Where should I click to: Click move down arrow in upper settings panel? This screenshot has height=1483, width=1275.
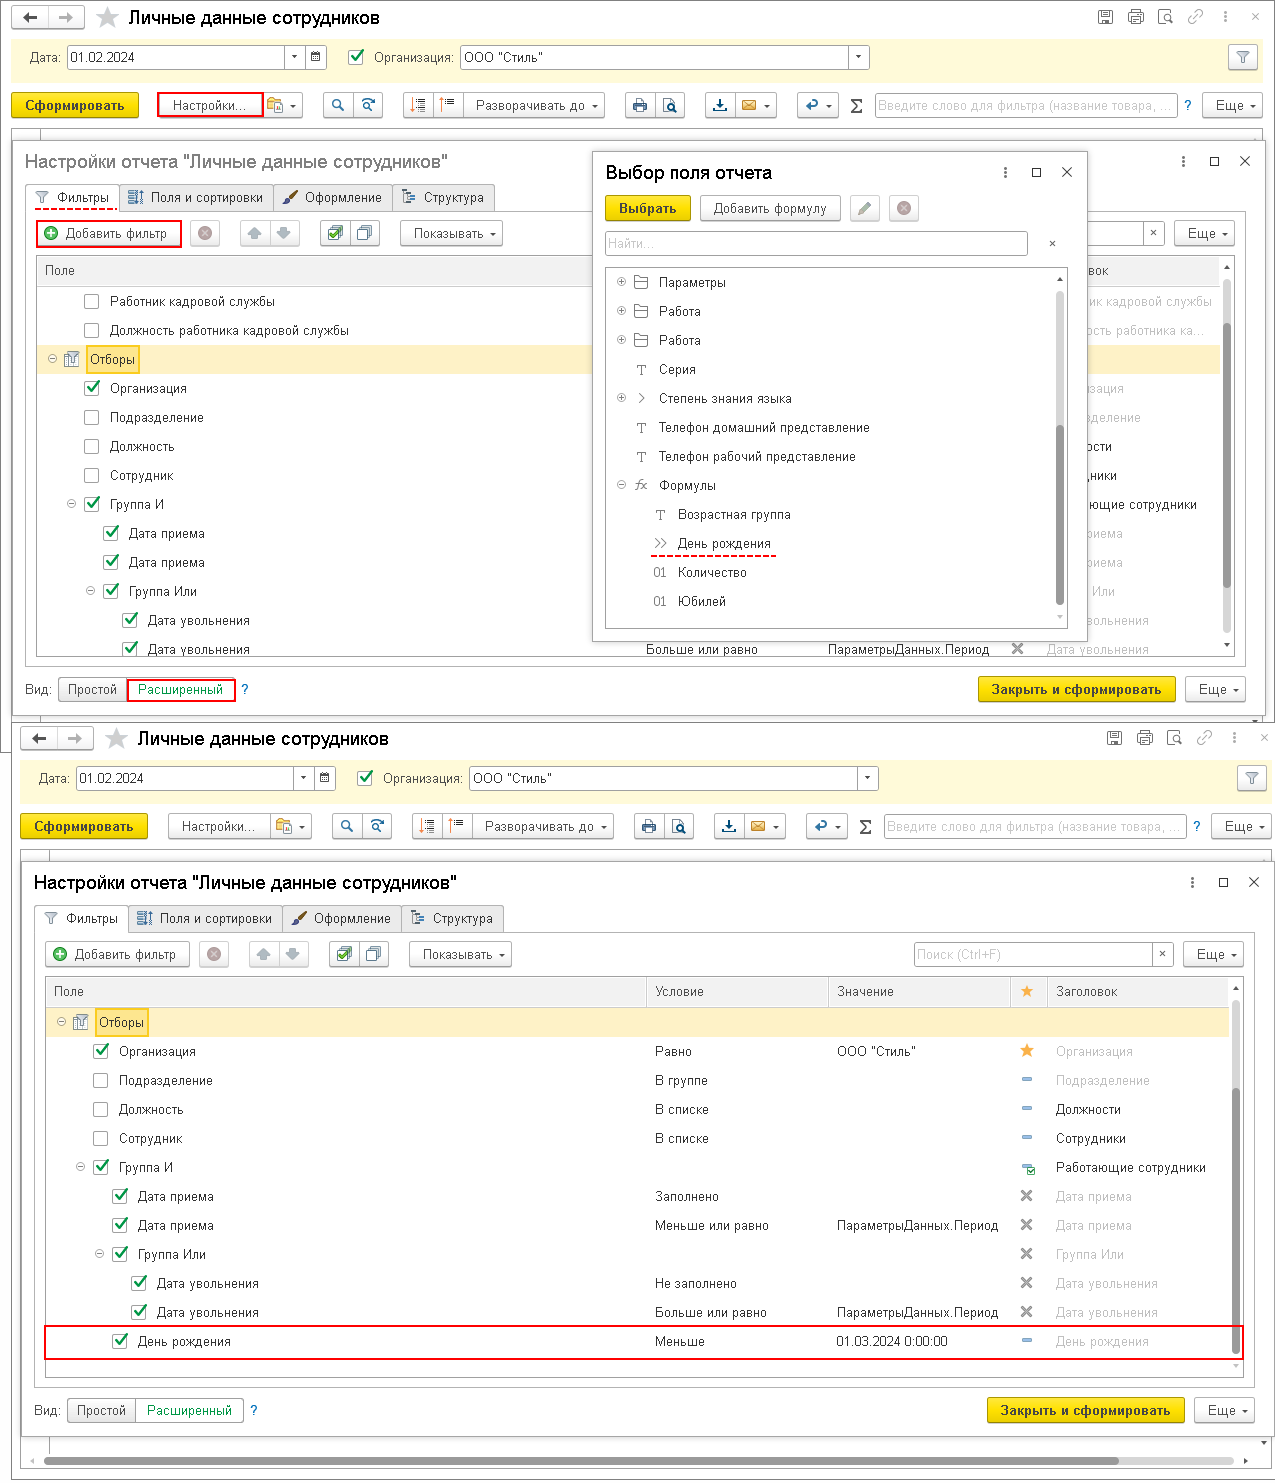tap(284, 233)
